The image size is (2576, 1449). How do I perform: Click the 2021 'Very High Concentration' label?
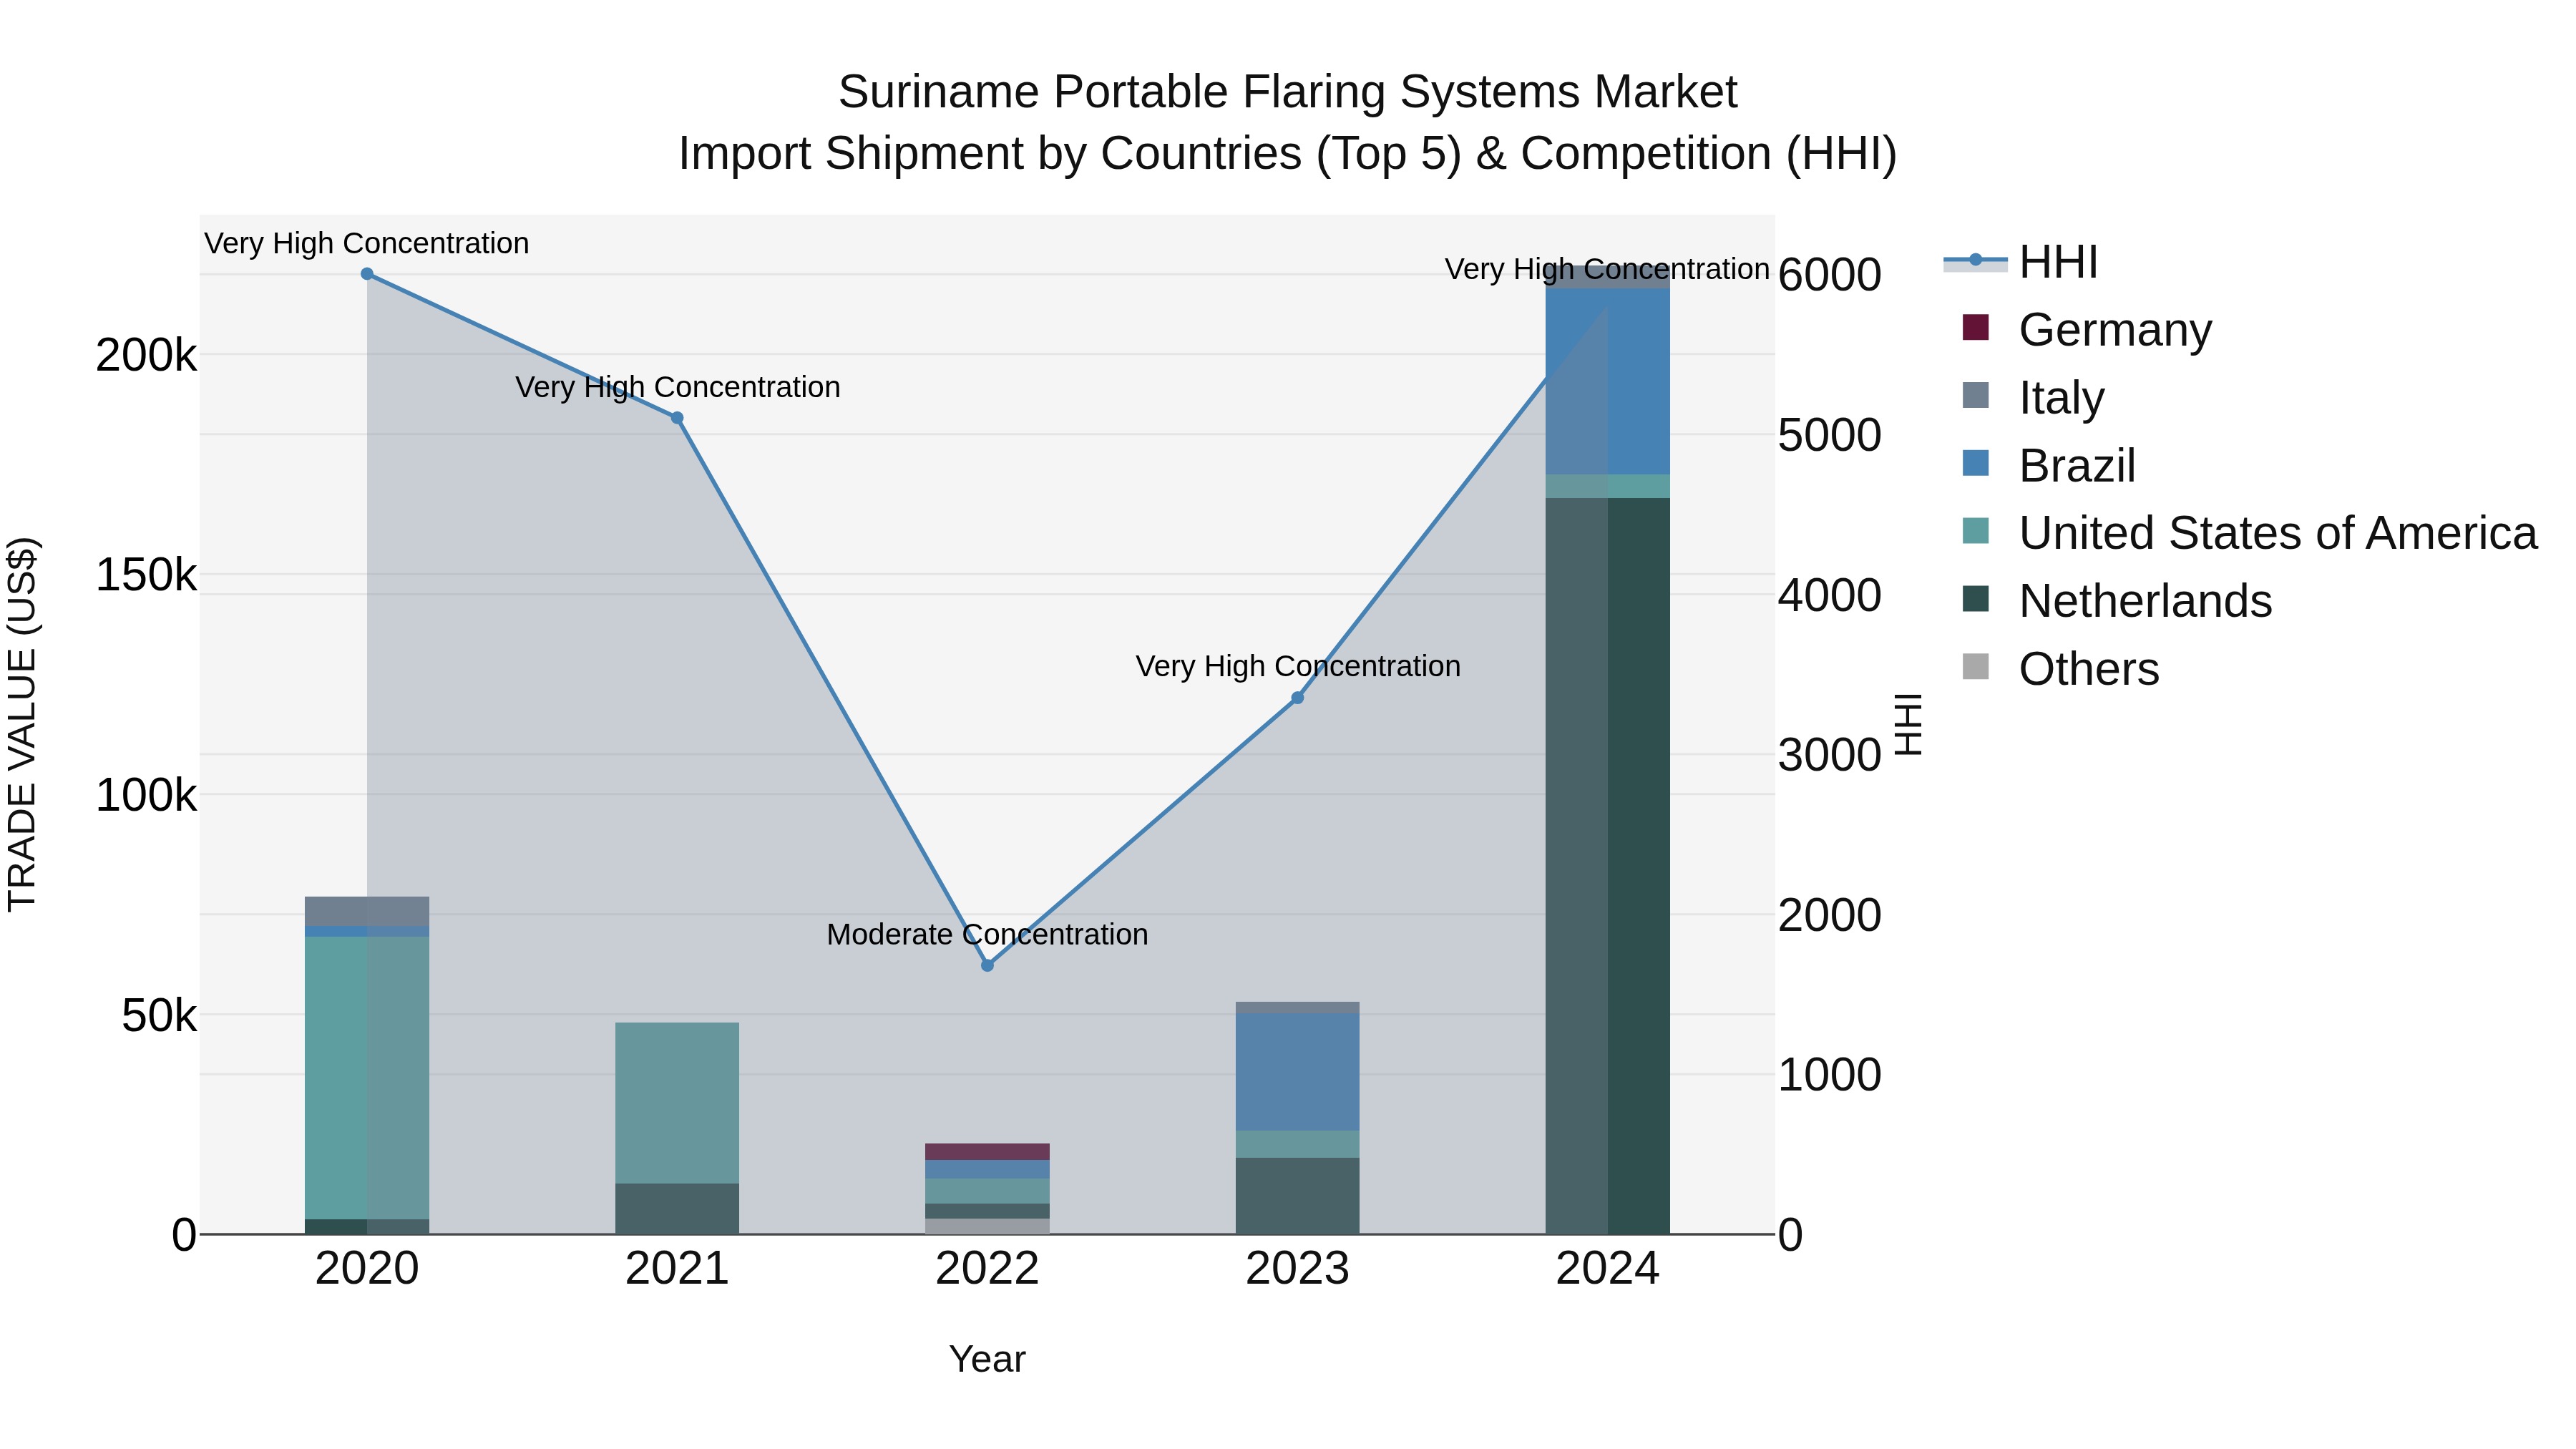677,387
